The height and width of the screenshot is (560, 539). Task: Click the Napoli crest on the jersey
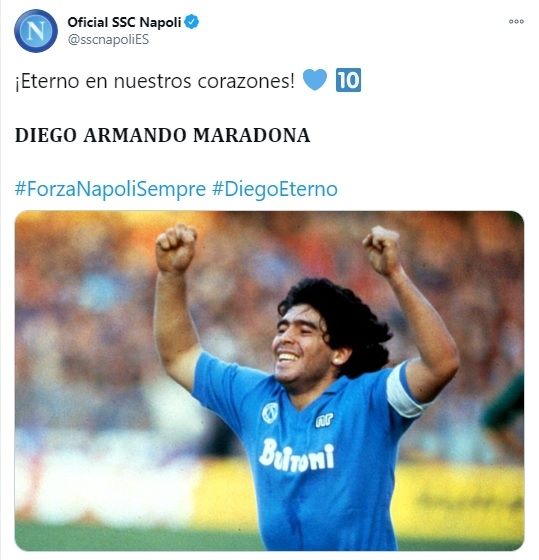270,412
